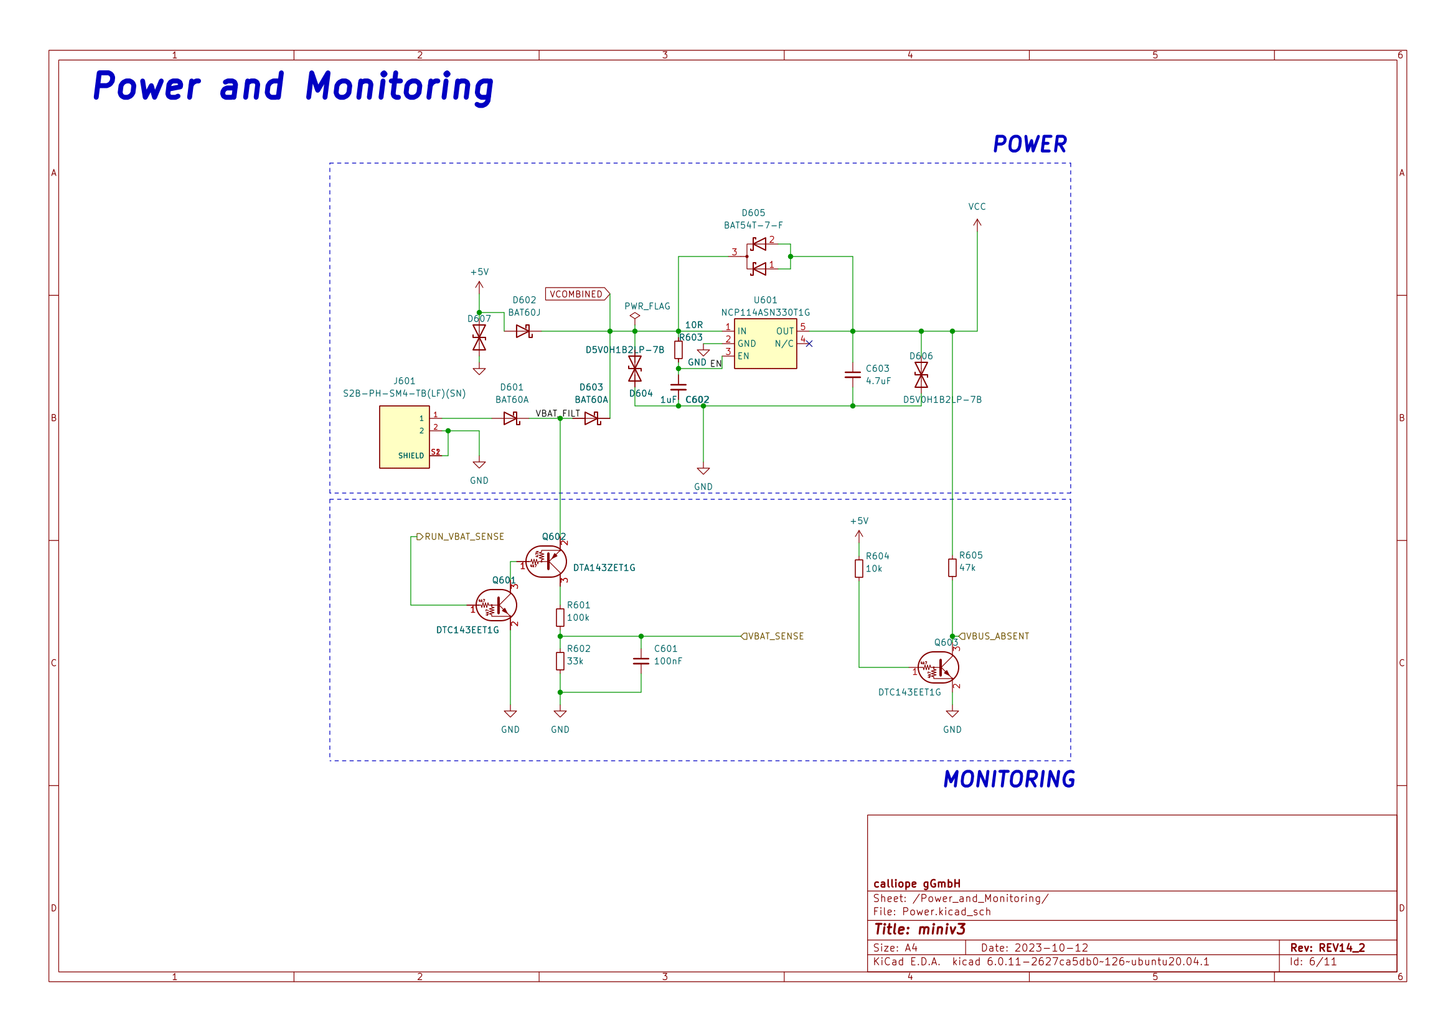1456x1031 pixels.
Task: Select the RUN_VBAT_SENSE hierarchical label
Action: (461, 537)
